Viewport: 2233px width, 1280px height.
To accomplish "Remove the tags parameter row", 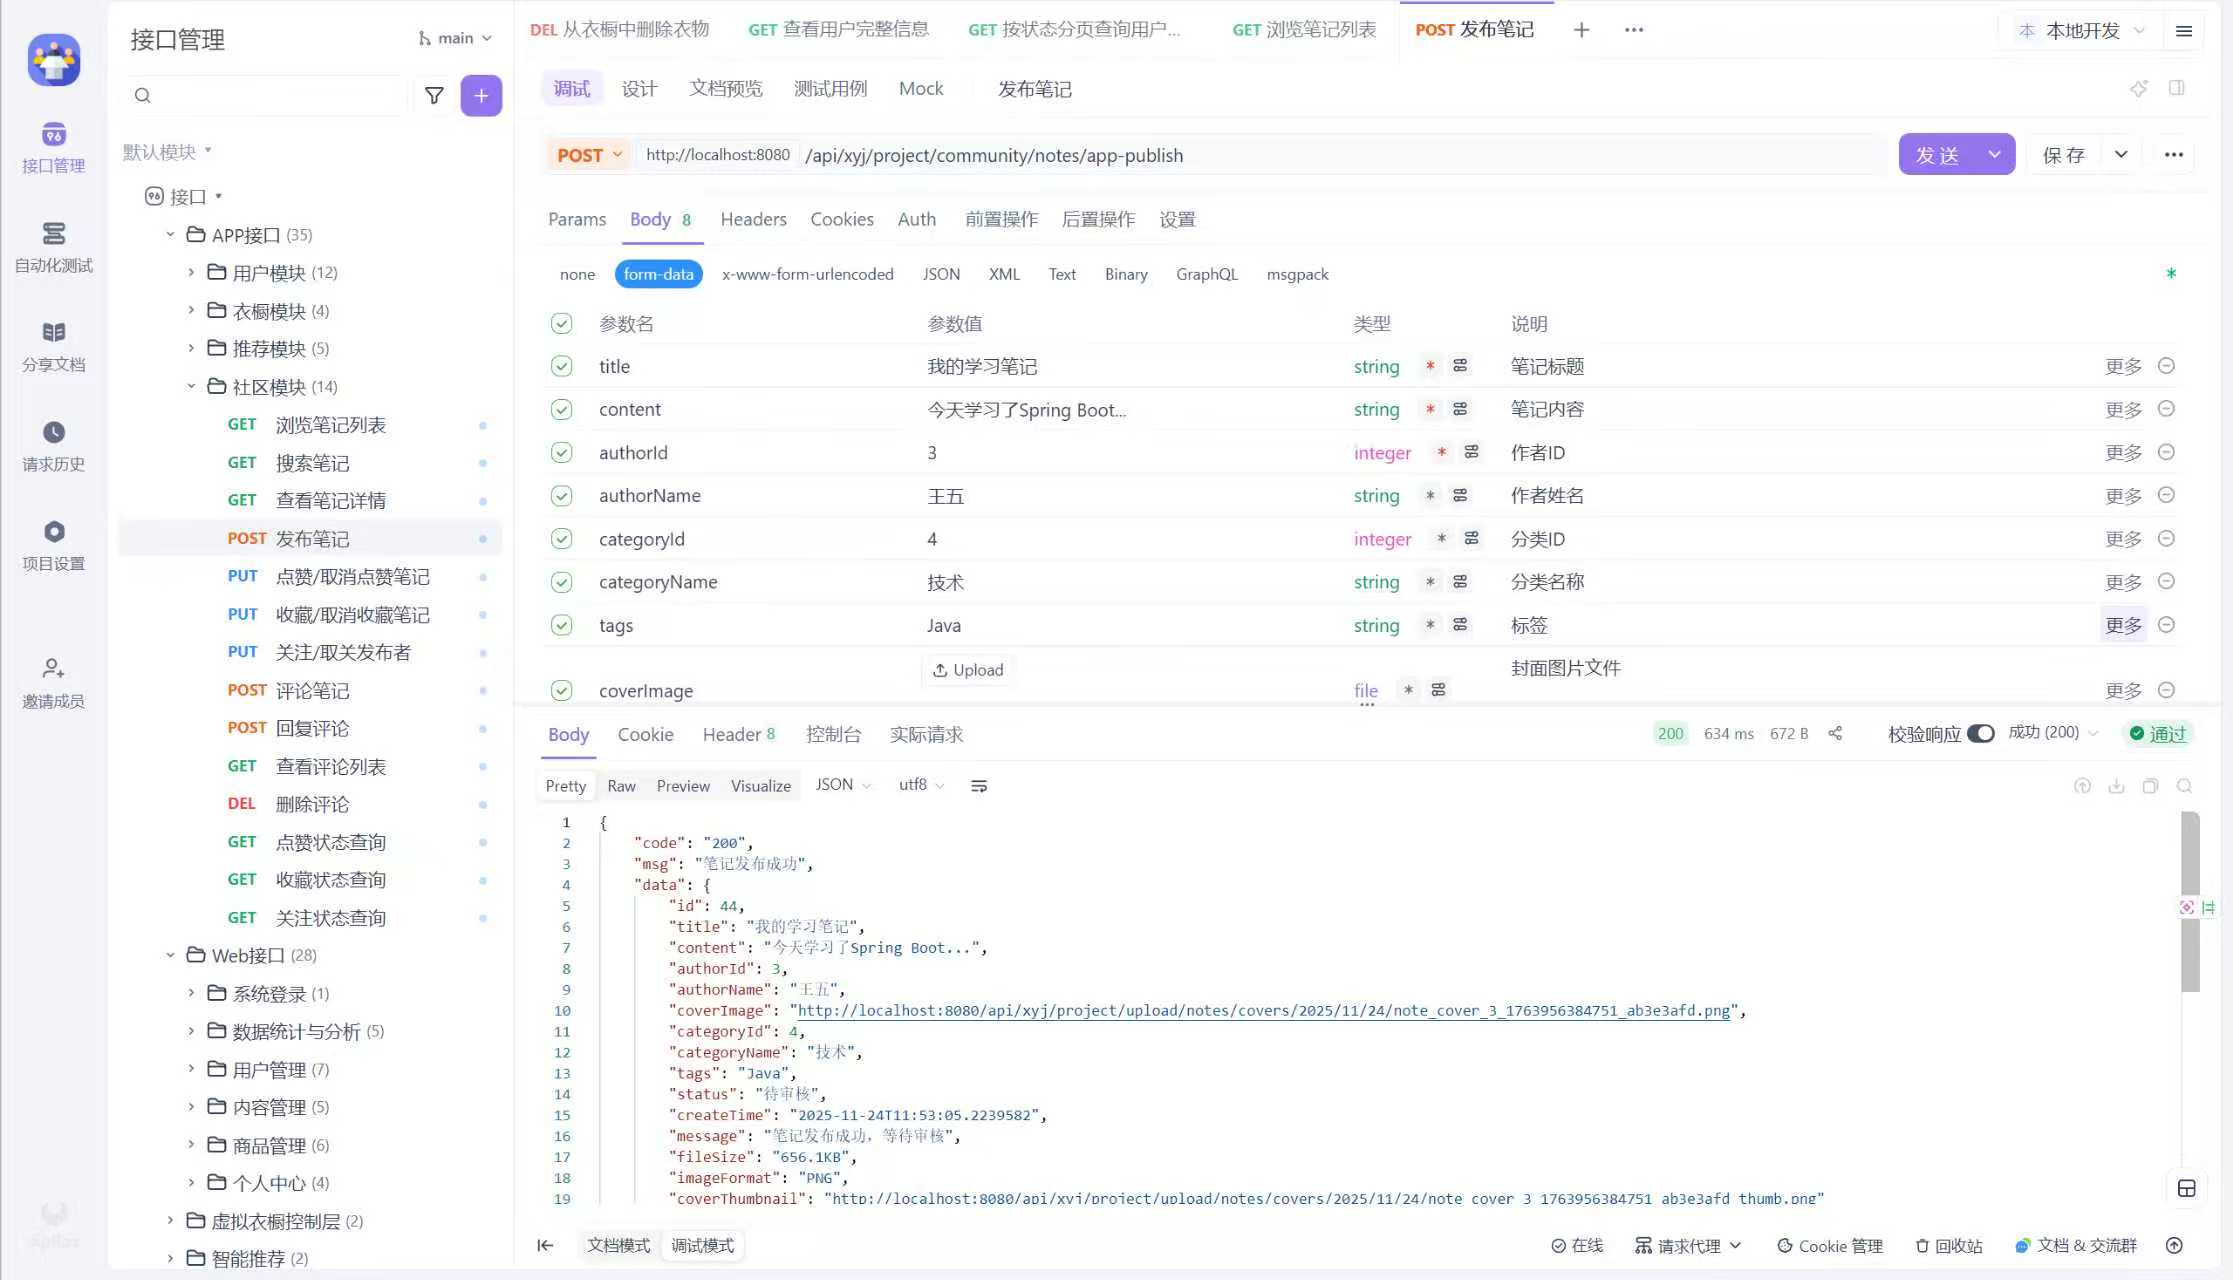I will pyautogui.click(x=2166, y=625).
